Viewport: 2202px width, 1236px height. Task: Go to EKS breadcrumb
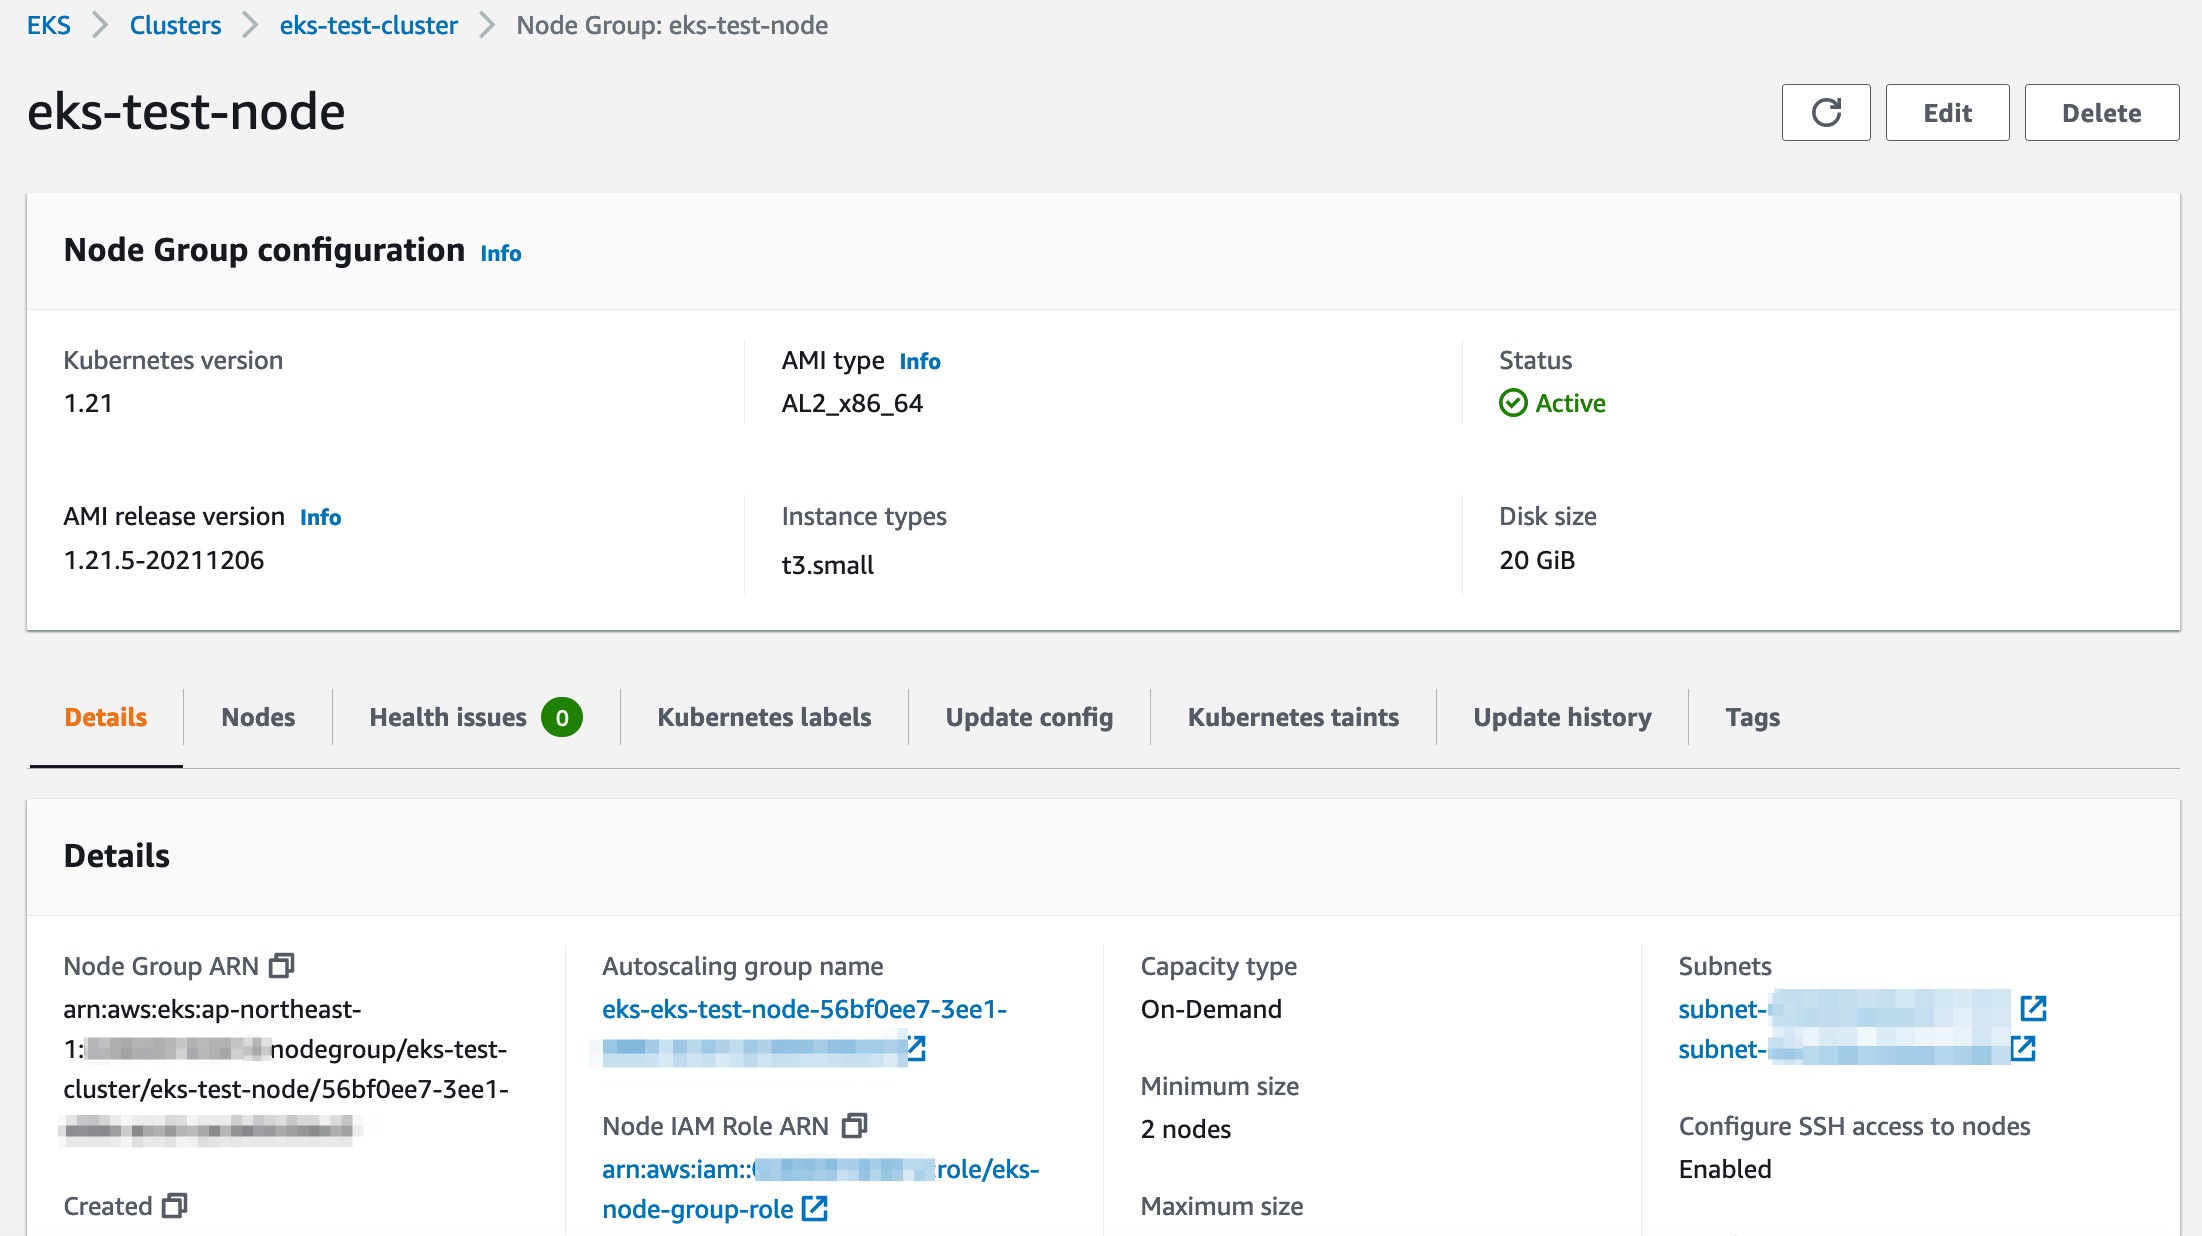49,25
